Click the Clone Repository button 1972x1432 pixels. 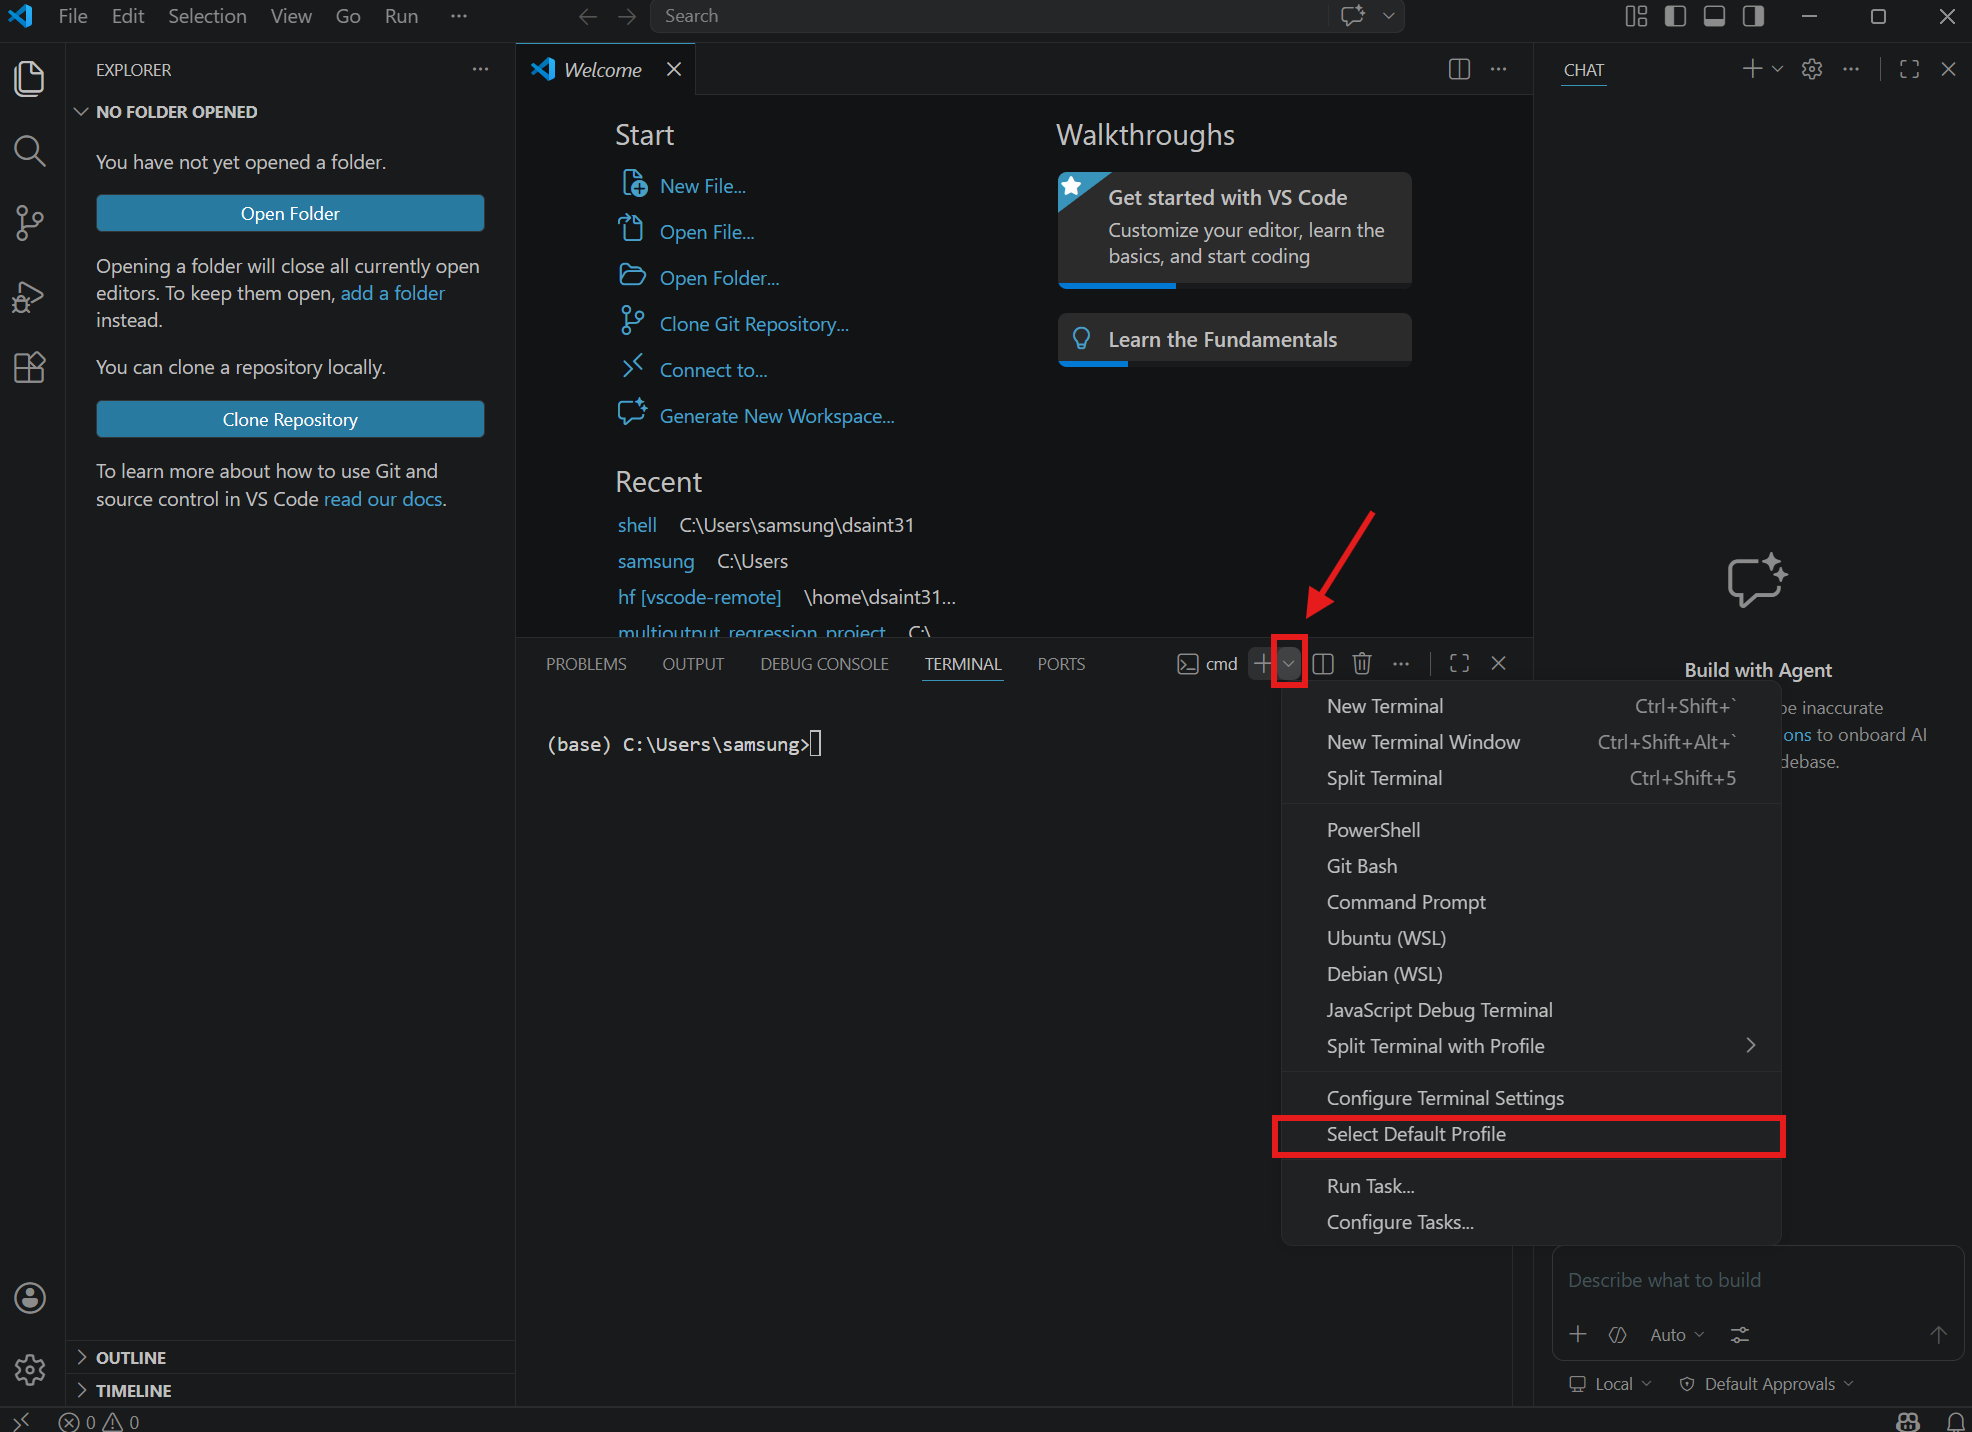click(x=290, y=419)
